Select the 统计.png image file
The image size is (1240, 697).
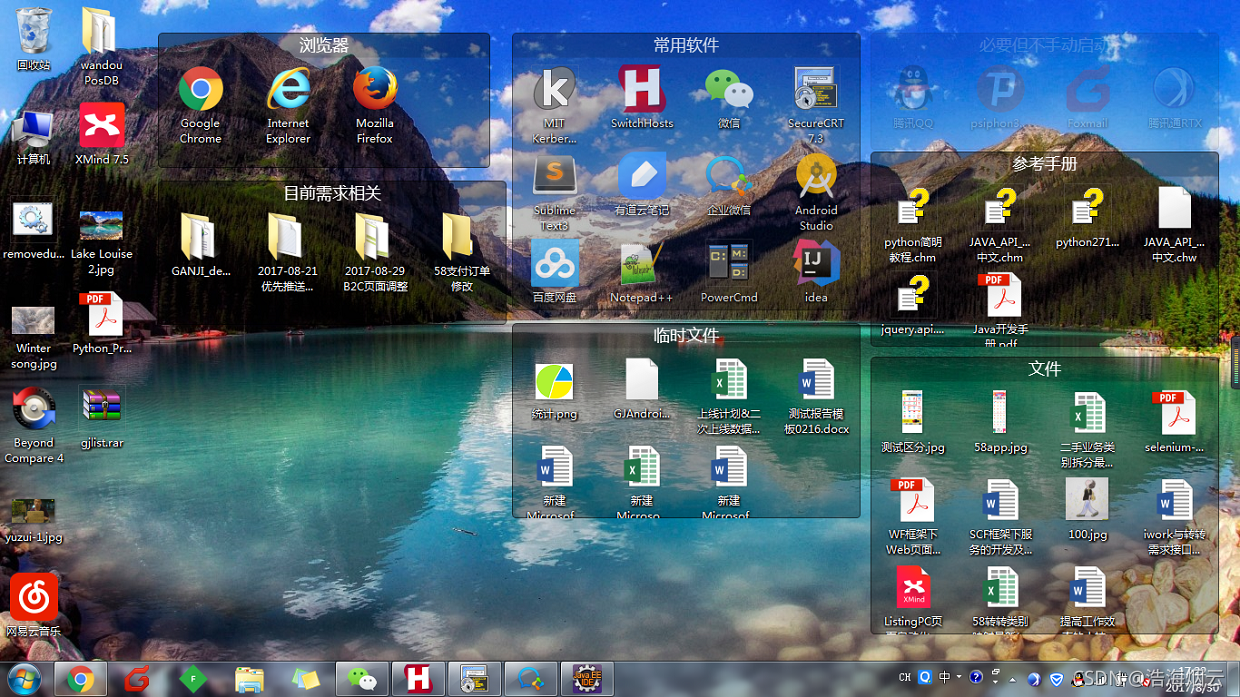[554, 382]
